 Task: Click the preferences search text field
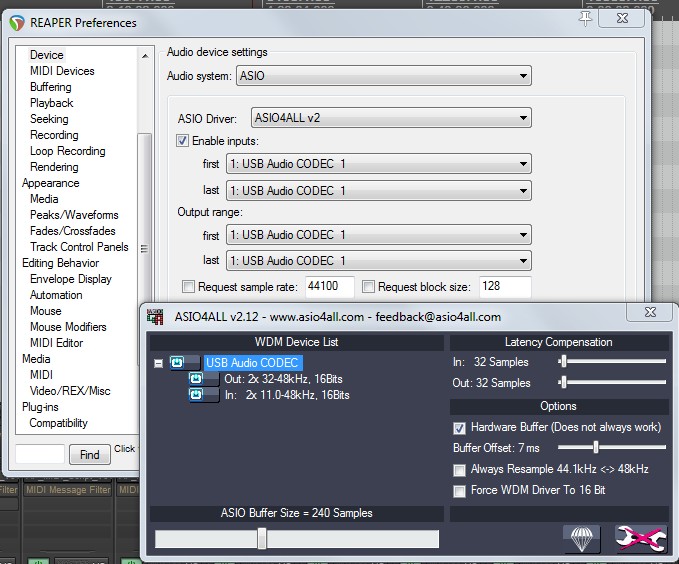pyautogui.click(x=40, y=454)
